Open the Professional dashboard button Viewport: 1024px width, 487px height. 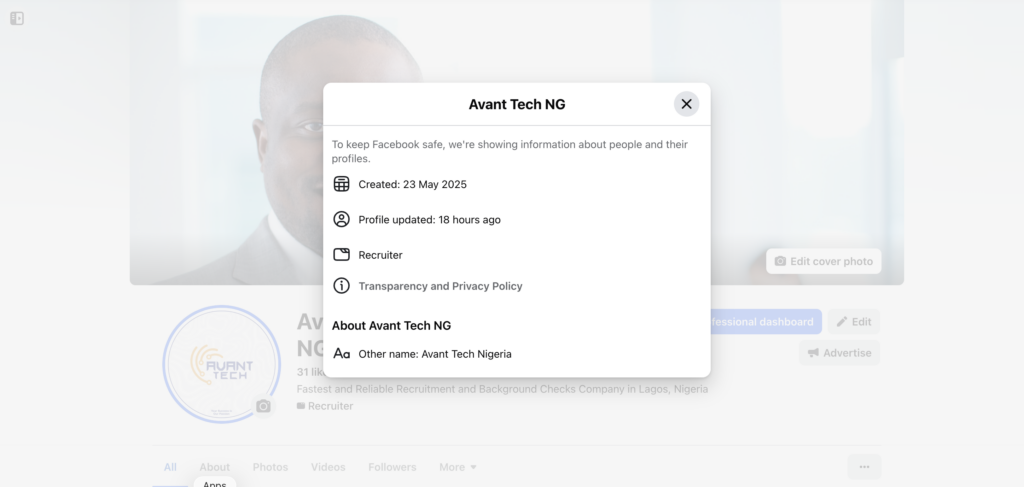[765, 322]
